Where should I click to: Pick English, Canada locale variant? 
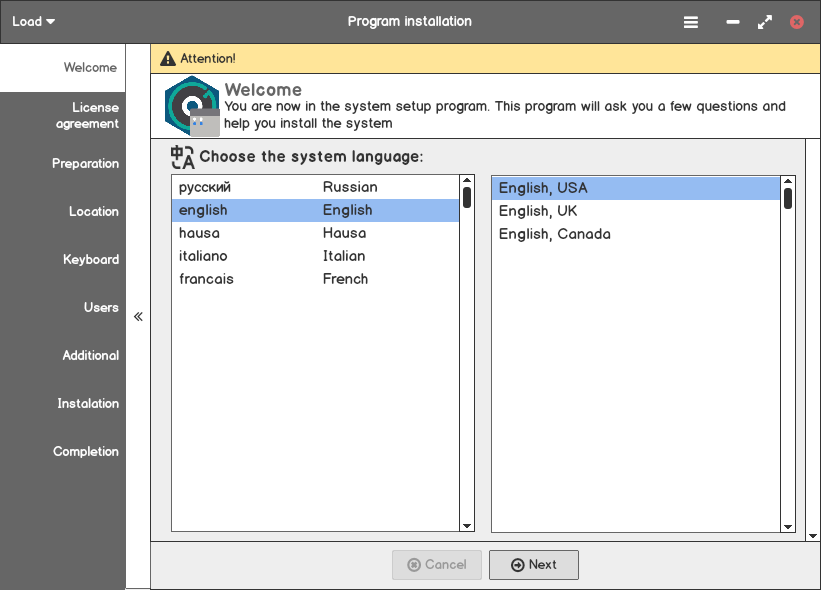[x=554, y=234]
